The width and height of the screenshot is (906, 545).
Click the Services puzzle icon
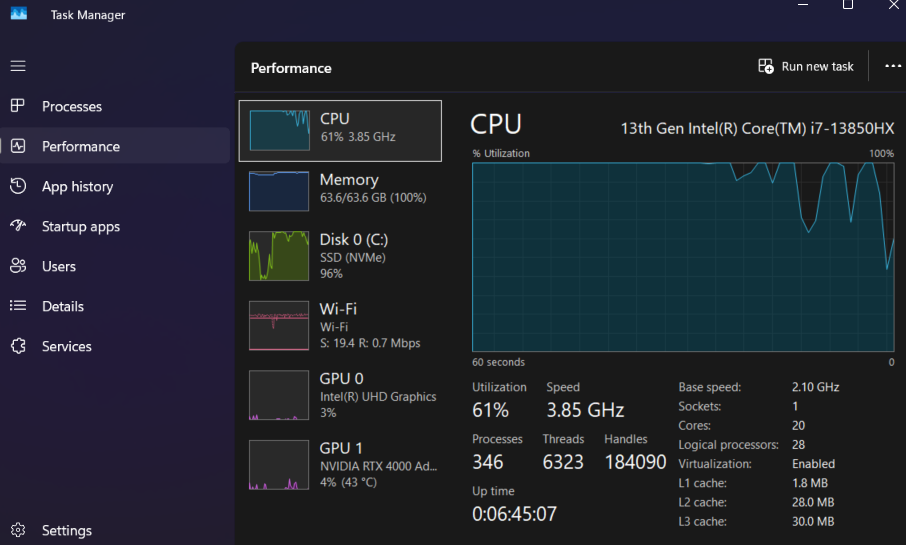tap(18, 346)
